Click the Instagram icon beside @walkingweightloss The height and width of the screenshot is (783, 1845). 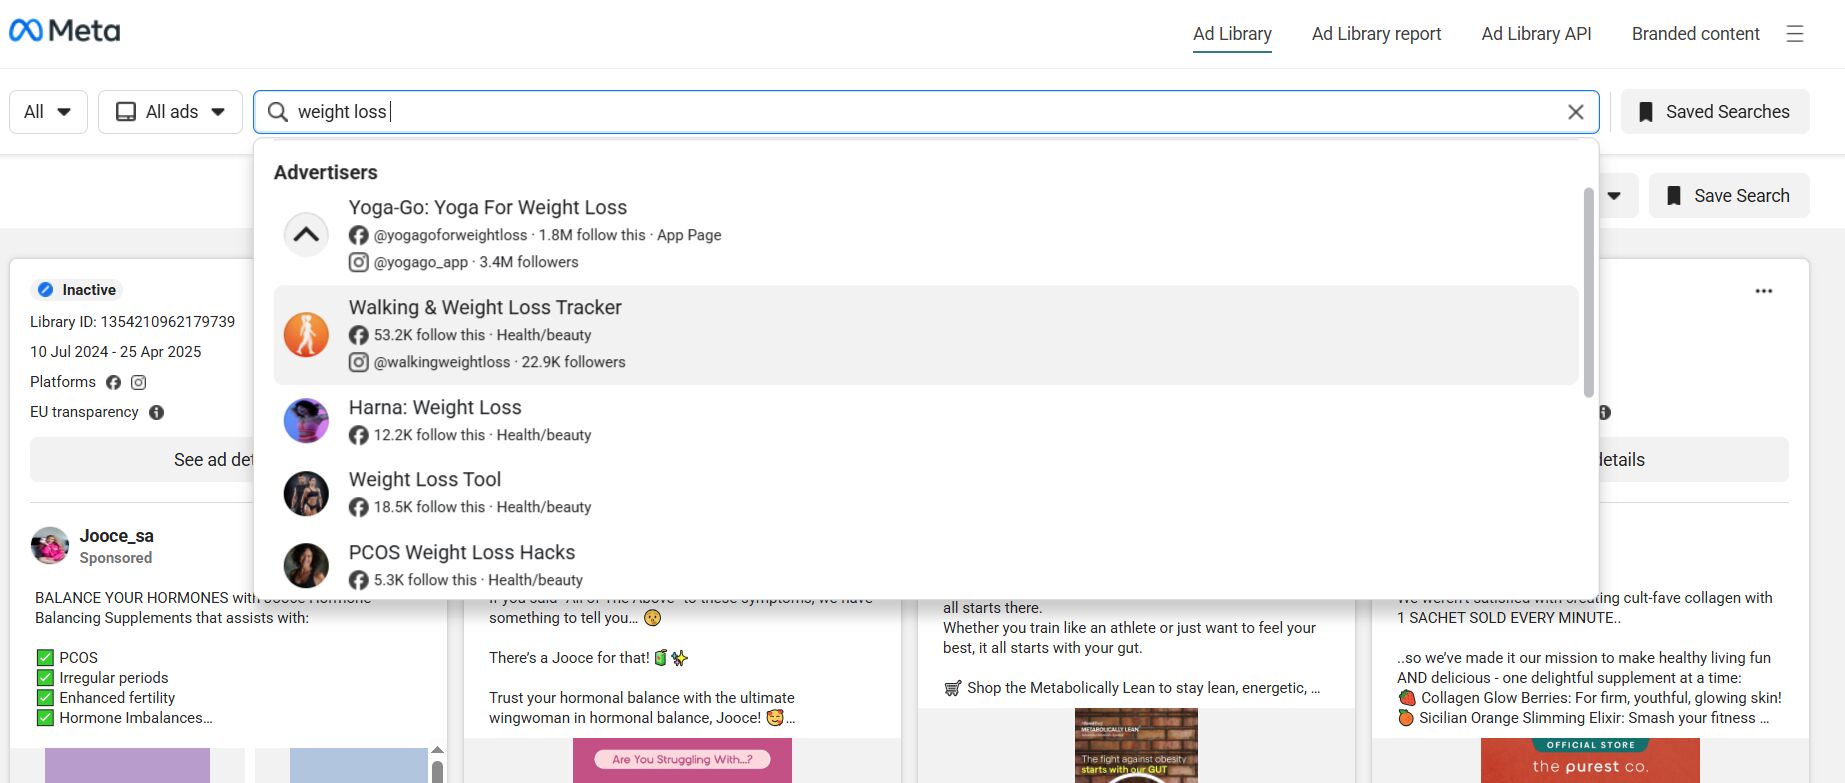point(358,362)
